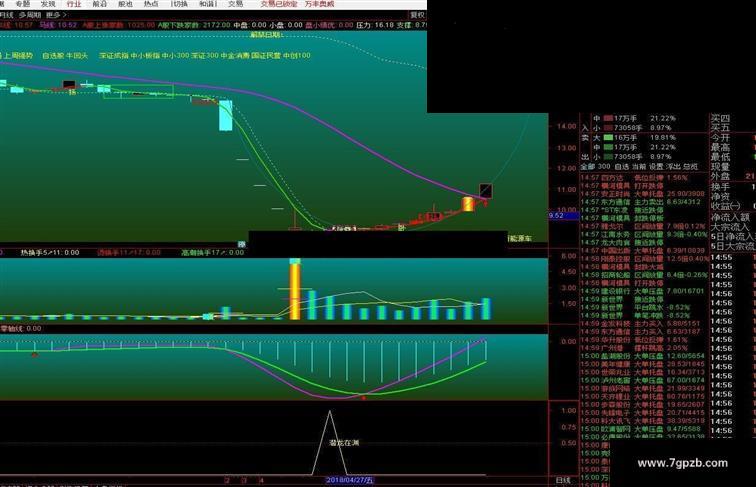This screenshot has width=756, height=487.
Task: Click the 最高 quote field label
Action: pos(720,148)
